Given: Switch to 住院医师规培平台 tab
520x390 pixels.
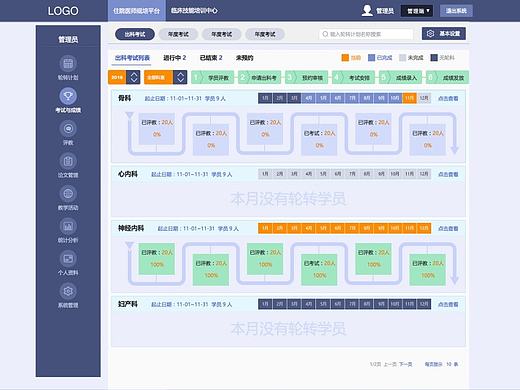Looking at the screenshot, I should 136,11.
